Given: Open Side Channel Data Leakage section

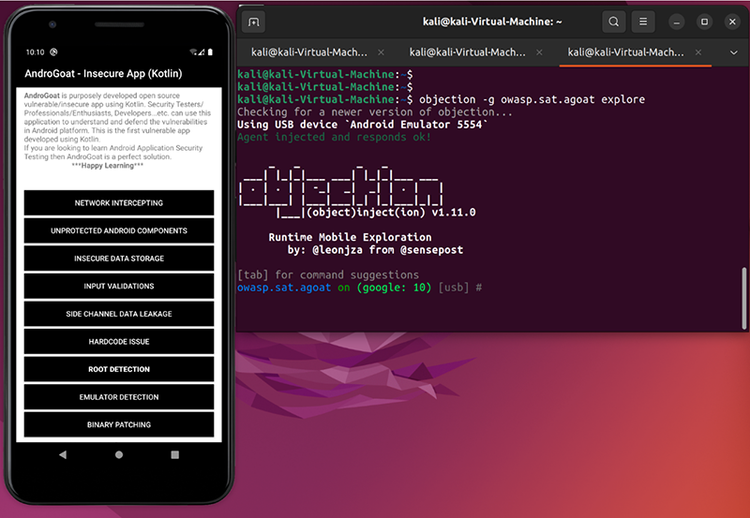Looking at the screenshot, I should coord(119,314).
